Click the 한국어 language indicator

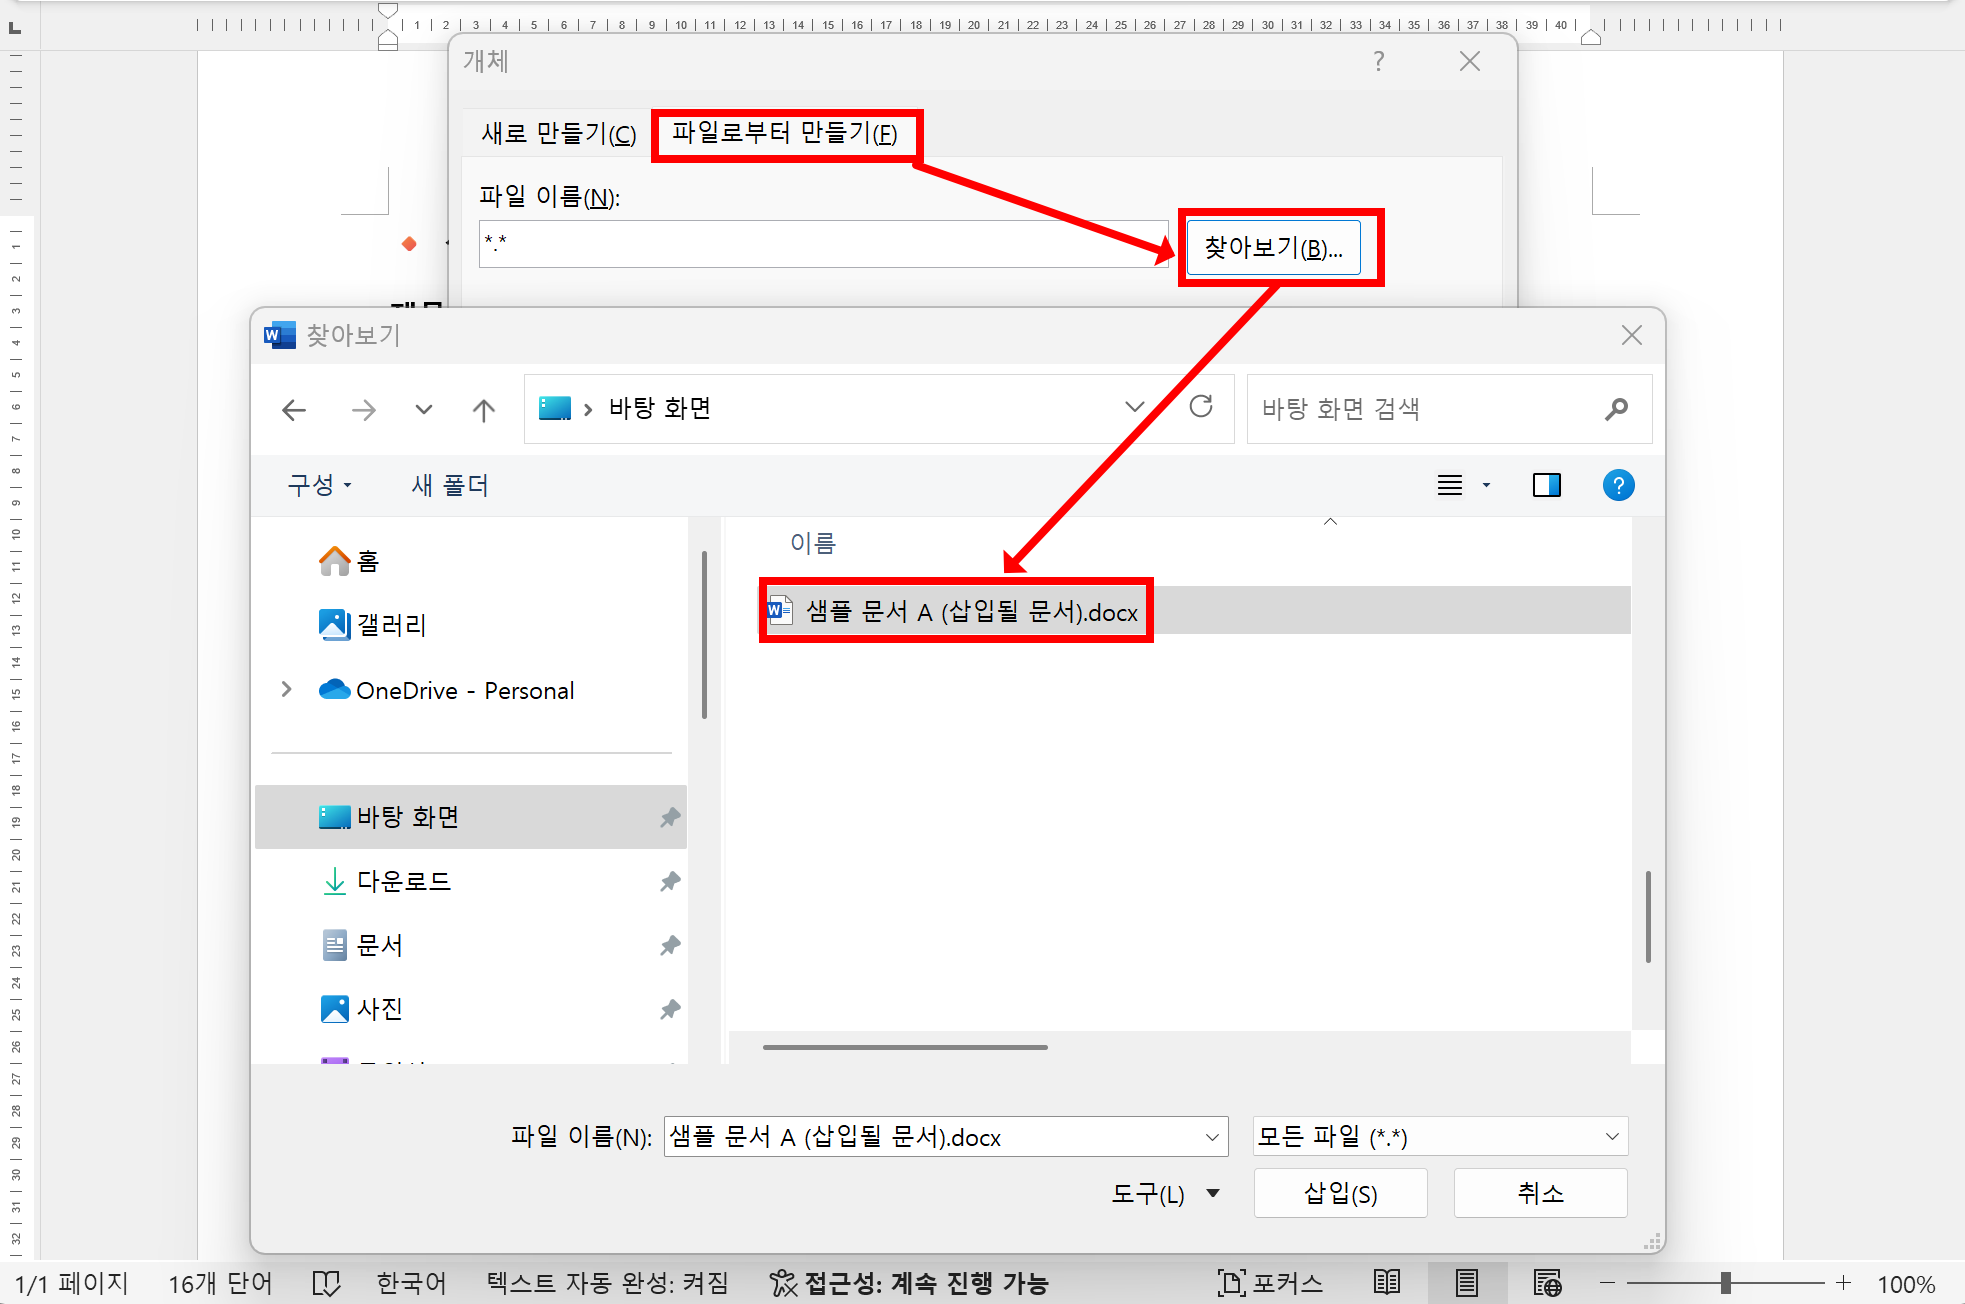(x=411, y=1283)
